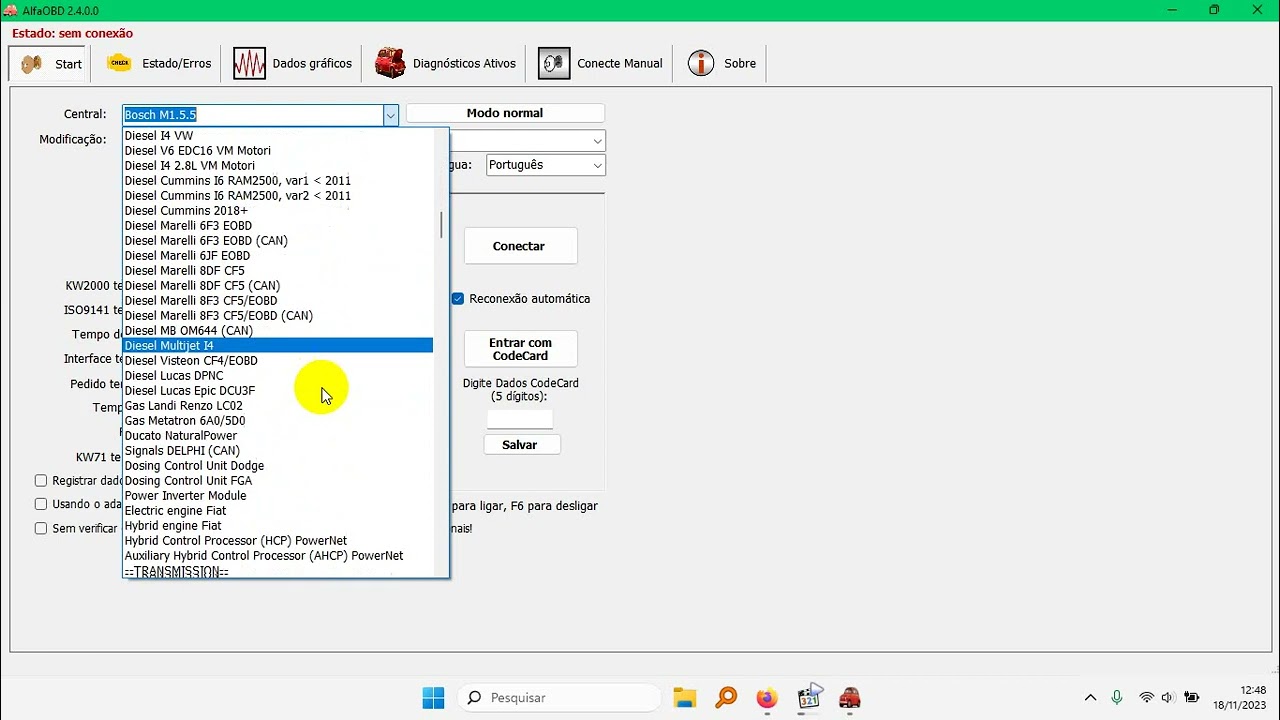Toggle the Usando o adaptador checkbox
This screenshot has width=1280, height=720.
(x=41, y=505)
